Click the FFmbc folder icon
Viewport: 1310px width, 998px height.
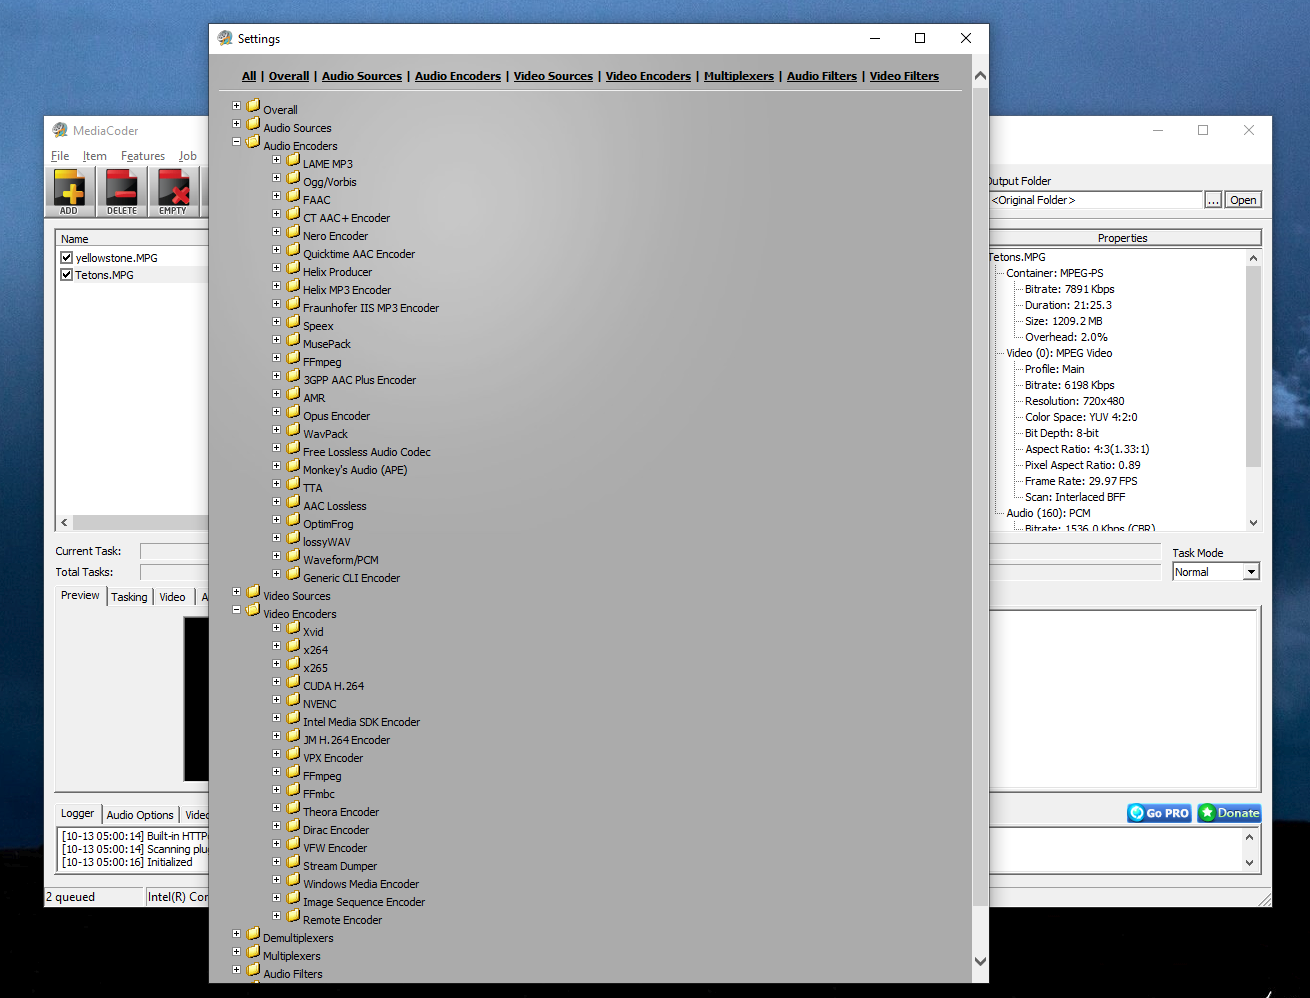[293, 790]
